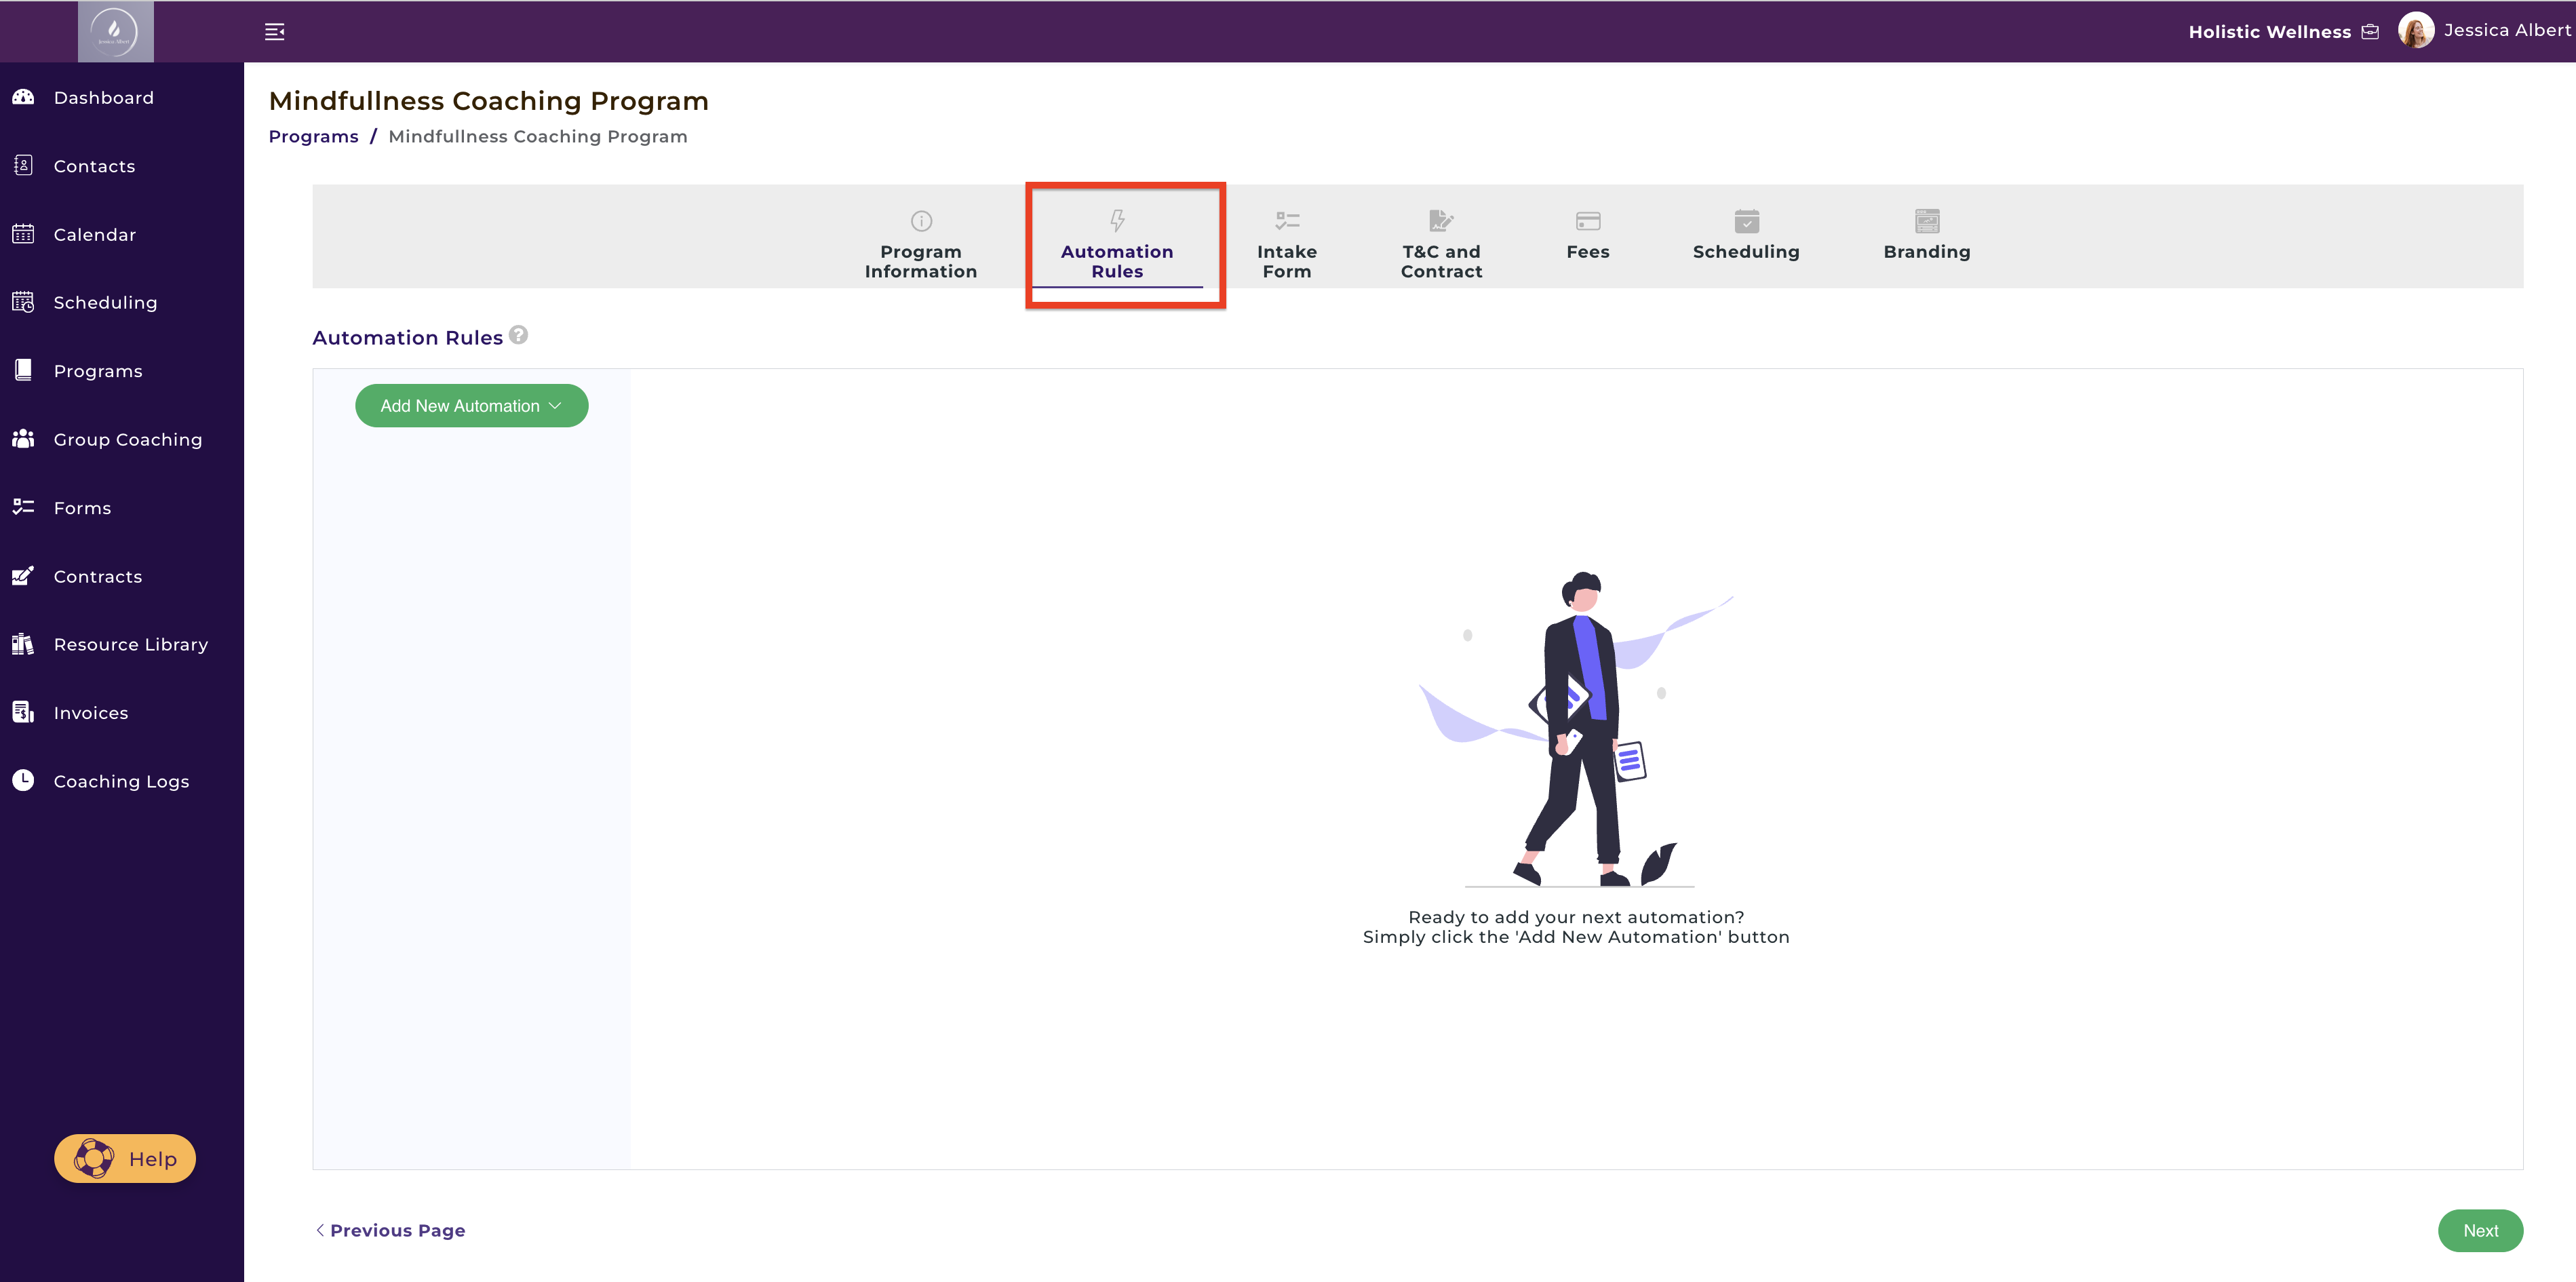Collapse the sidebar with hamburger menu icon
This screenshot has height=1282, width=2576.
click(x=275, y=32)
